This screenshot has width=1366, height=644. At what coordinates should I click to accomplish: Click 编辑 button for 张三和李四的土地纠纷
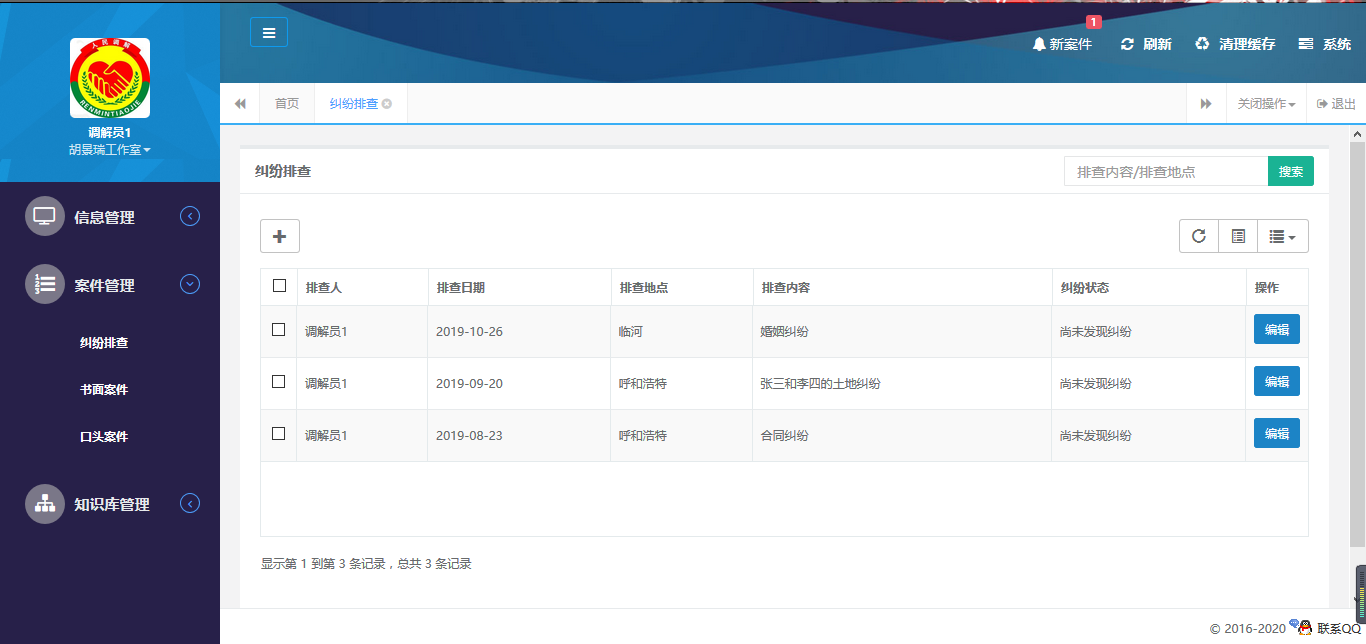point(1276,381)
